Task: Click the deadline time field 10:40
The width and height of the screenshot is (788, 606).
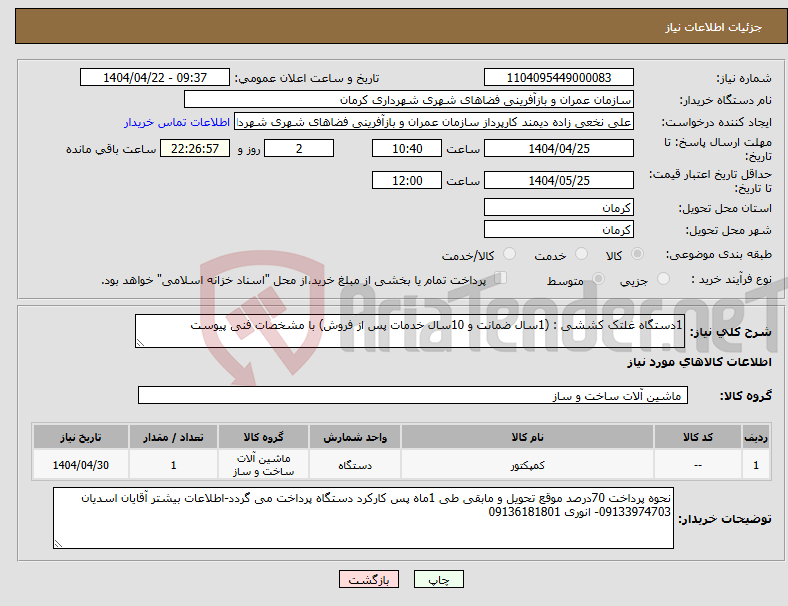Action: coord(407,148)
